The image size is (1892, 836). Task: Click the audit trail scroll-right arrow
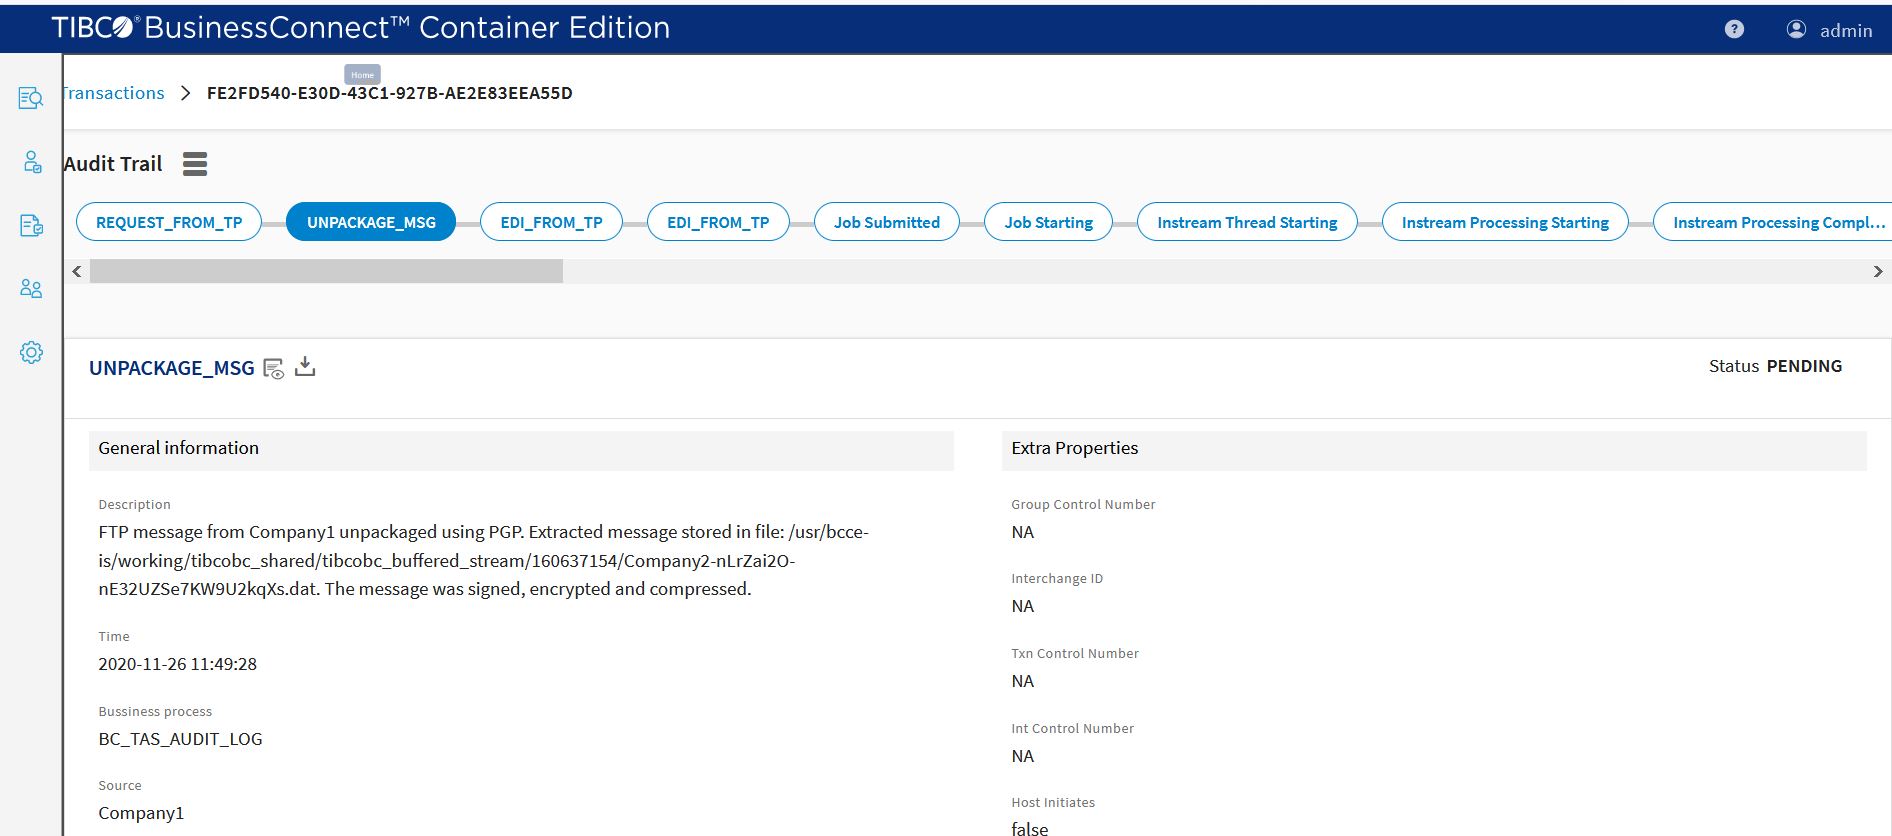tap(1878, 271)
